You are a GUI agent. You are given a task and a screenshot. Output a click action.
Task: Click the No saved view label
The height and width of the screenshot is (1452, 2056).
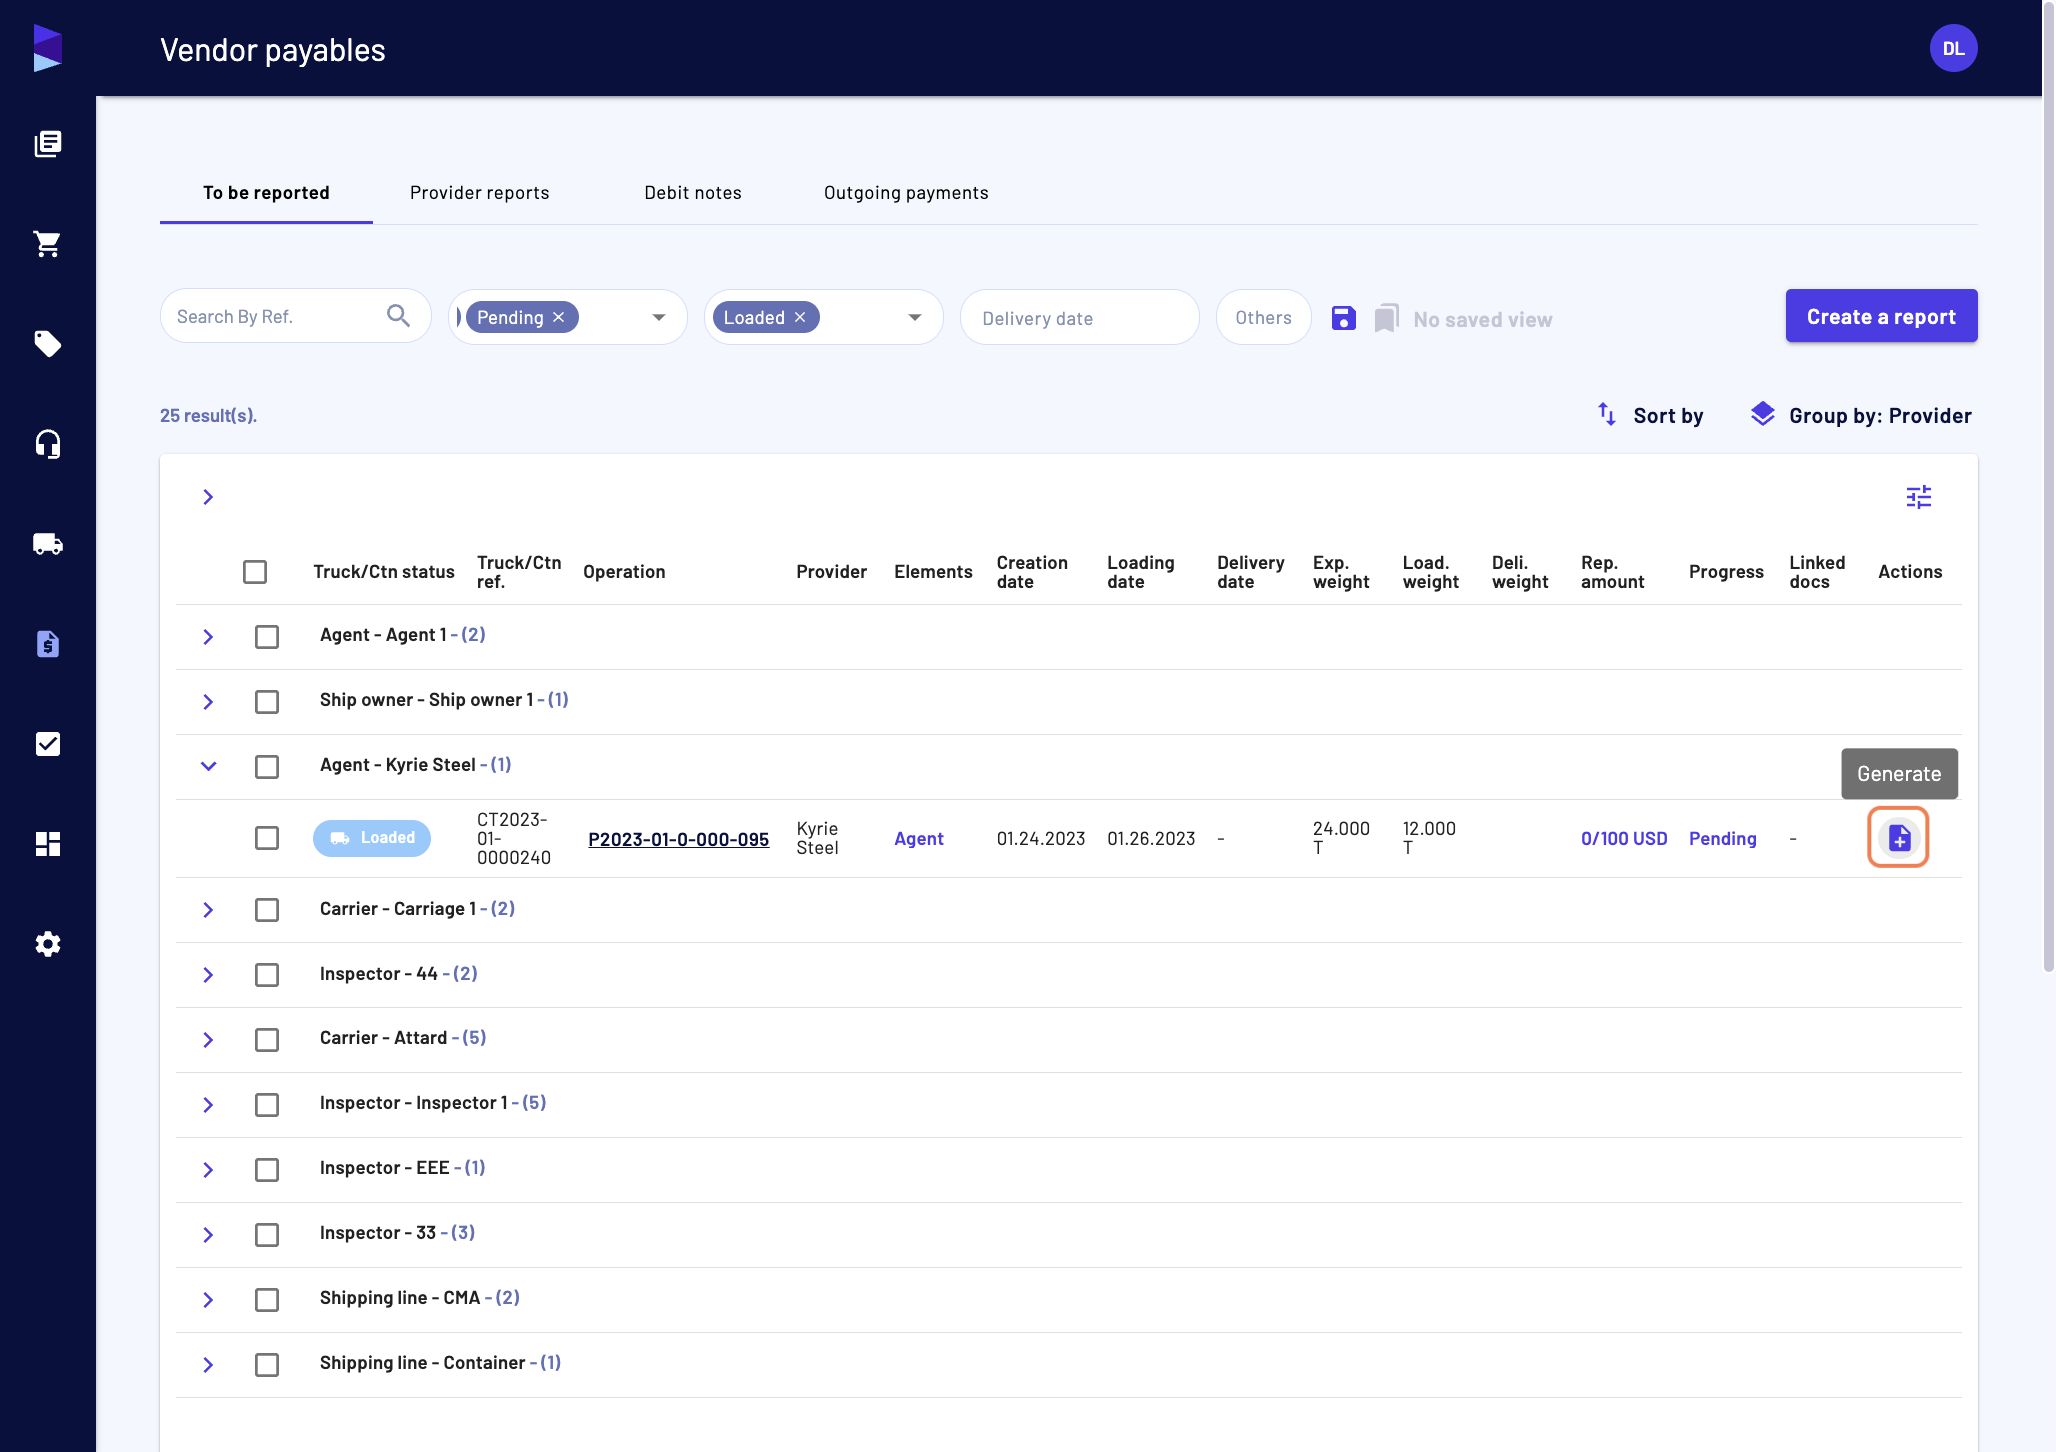(x=1482, y=320)
